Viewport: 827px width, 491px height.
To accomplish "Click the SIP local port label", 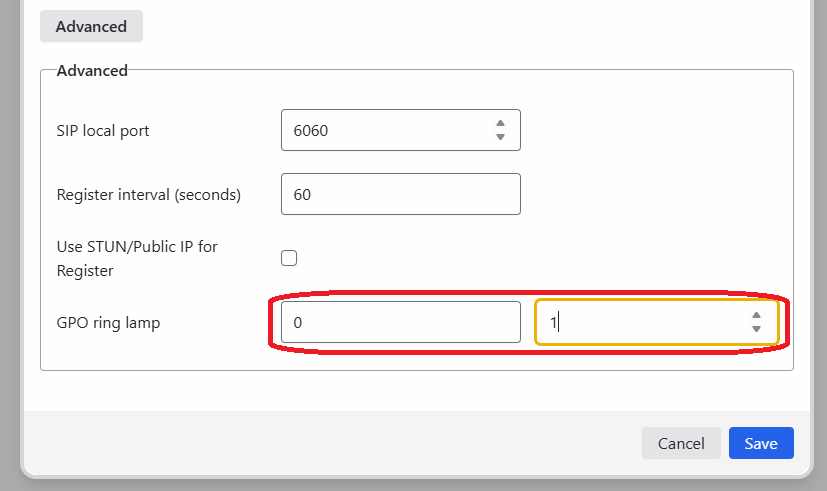I will pos(103,130).
